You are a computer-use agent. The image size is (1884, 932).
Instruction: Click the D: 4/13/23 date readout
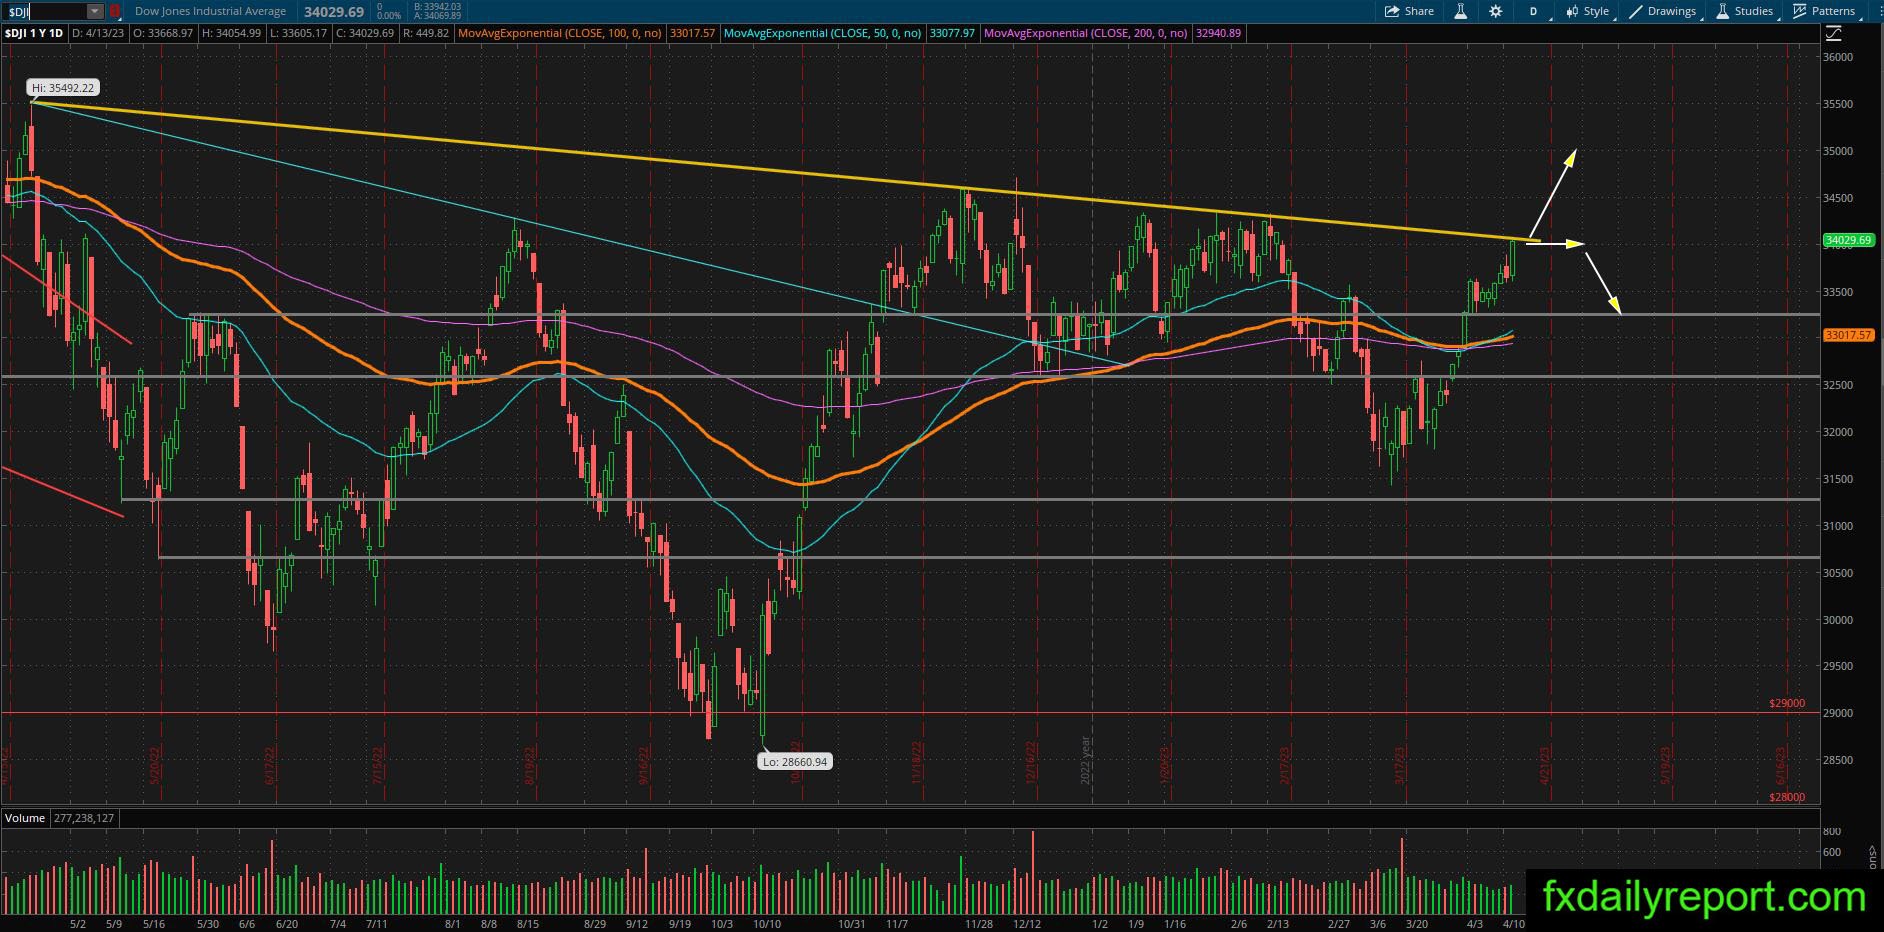pos(98,33)
